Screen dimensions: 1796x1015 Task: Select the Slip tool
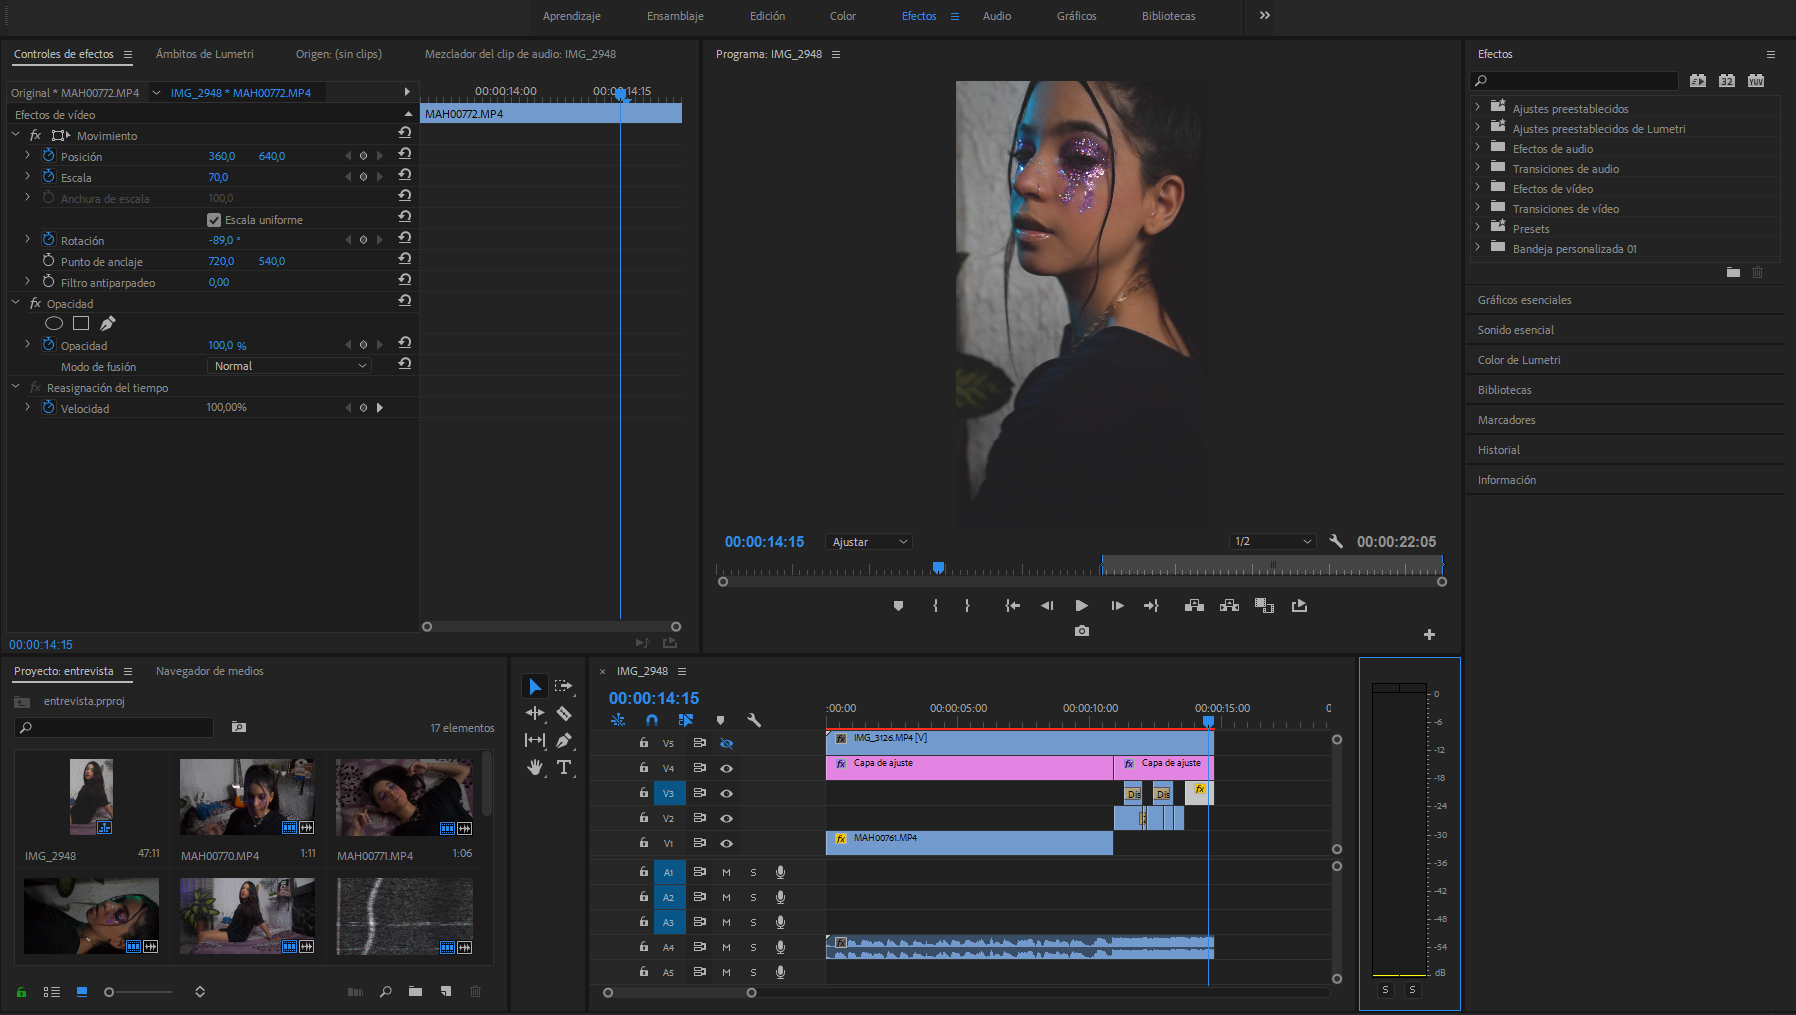click(x=535, y=740)
